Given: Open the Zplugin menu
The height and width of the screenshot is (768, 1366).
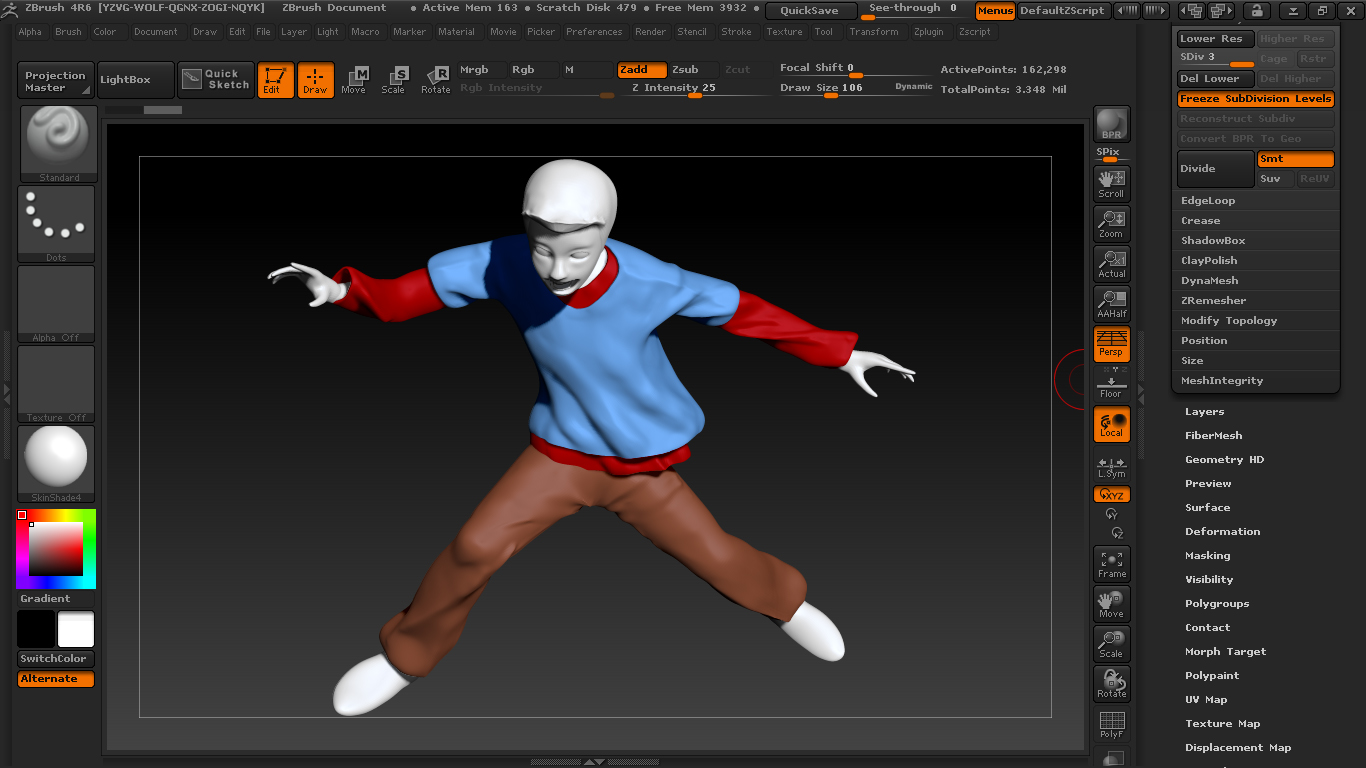Looking at the screenshot, I should coord(928,32).
